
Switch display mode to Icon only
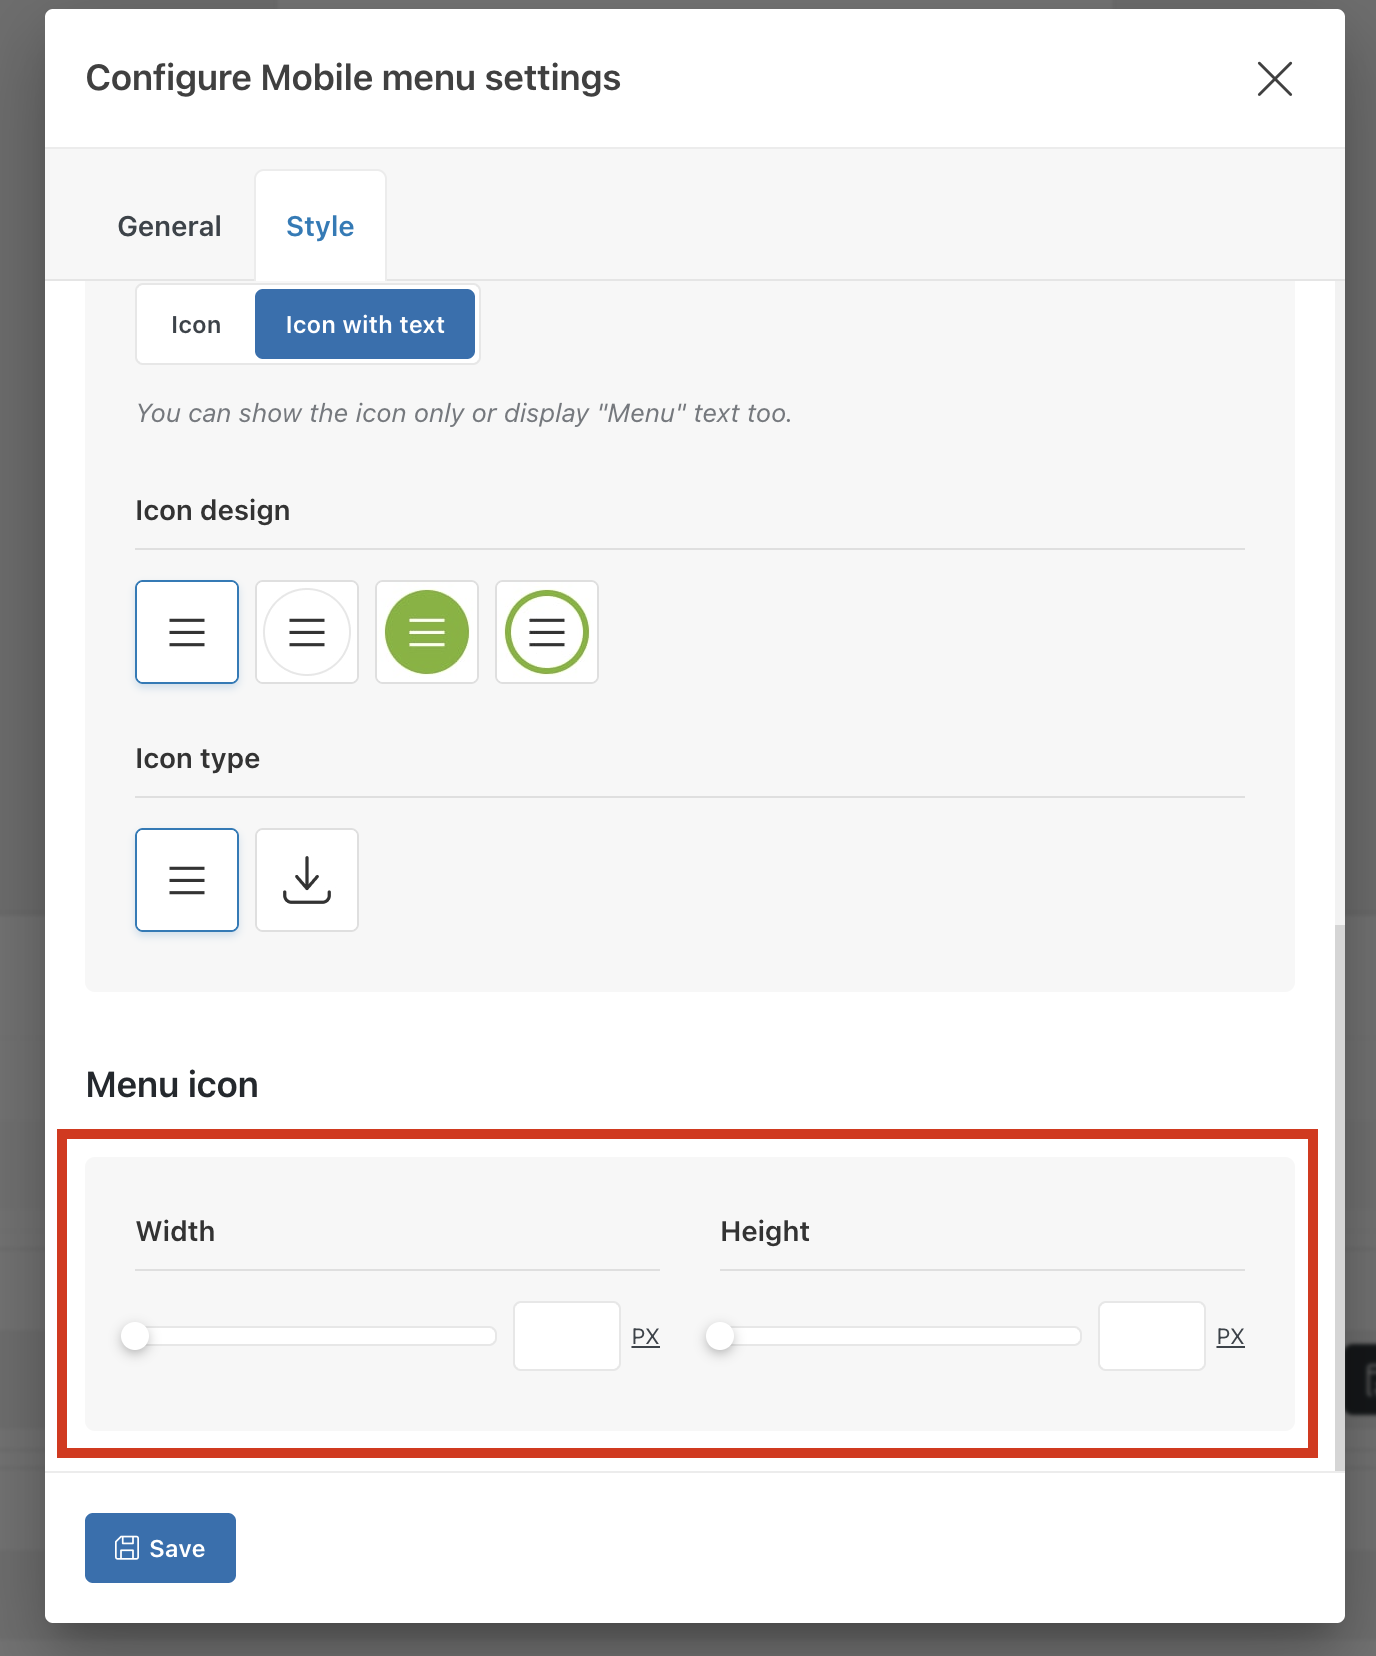[196, 325]
